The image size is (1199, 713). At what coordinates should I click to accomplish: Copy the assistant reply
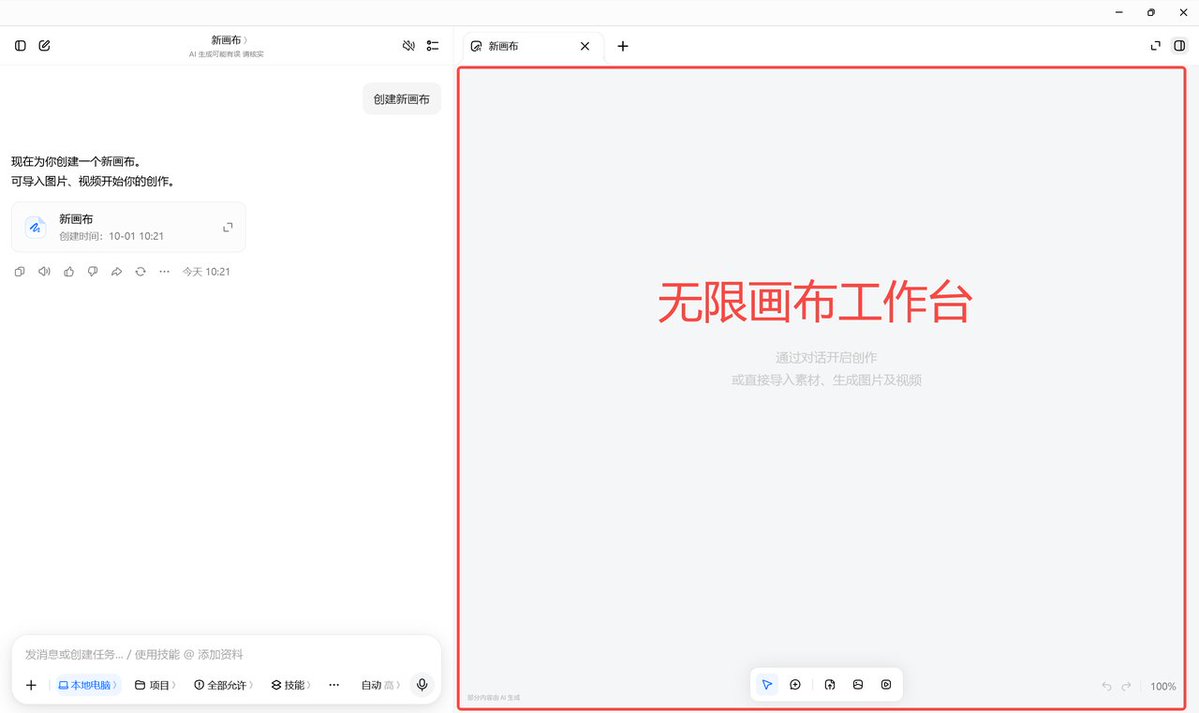click(x=20, y=272)
